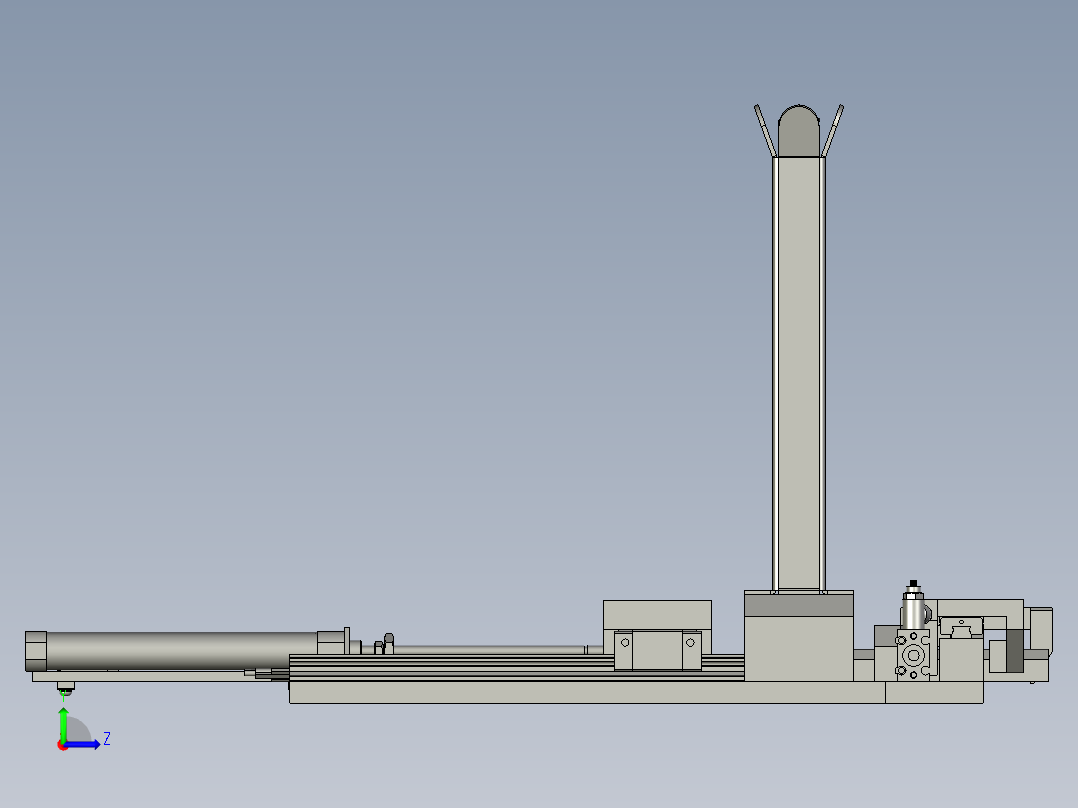
Task: Select the tall vertical column in the model
Action: pyautogui.click(x=799, y=373)
